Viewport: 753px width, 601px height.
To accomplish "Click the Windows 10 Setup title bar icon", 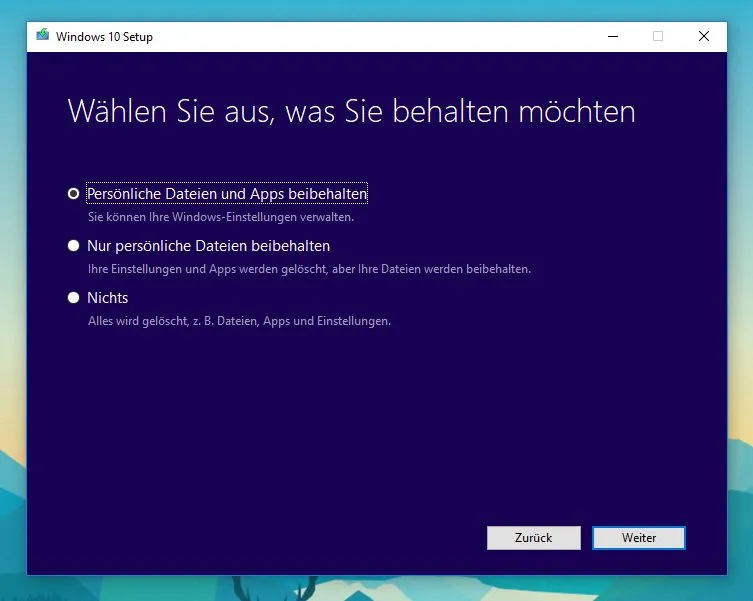I will 43,35.
